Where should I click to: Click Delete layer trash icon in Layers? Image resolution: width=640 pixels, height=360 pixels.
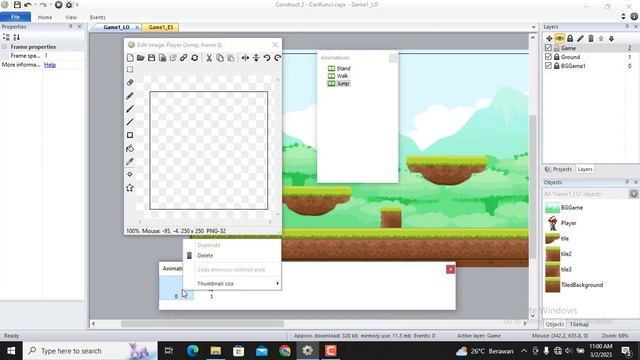click(591, 38)
